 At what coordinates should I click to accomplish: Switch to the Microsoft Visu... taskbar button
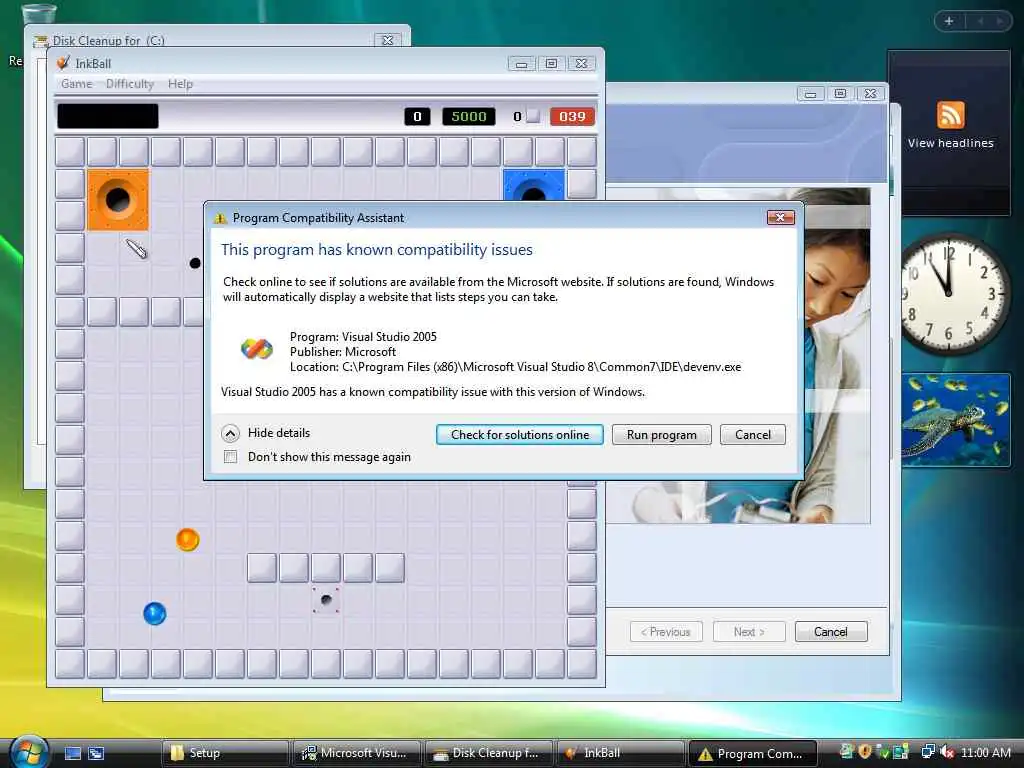click(x=357, y=753)
